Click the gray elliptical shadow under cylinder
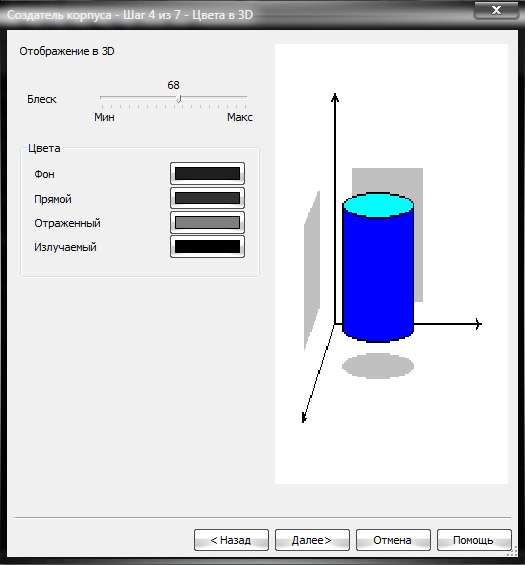This screenshot has width=525, height=565. click(x=378, y=366)
